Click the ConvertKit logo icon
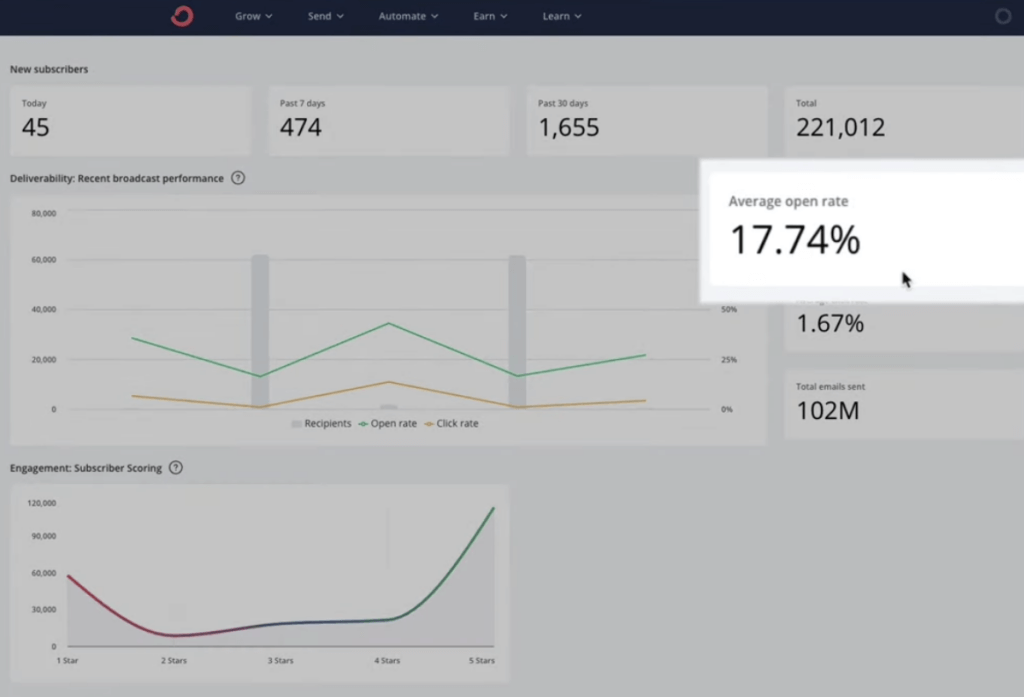The image size is (1024, 697). click(x=182, y=16)
